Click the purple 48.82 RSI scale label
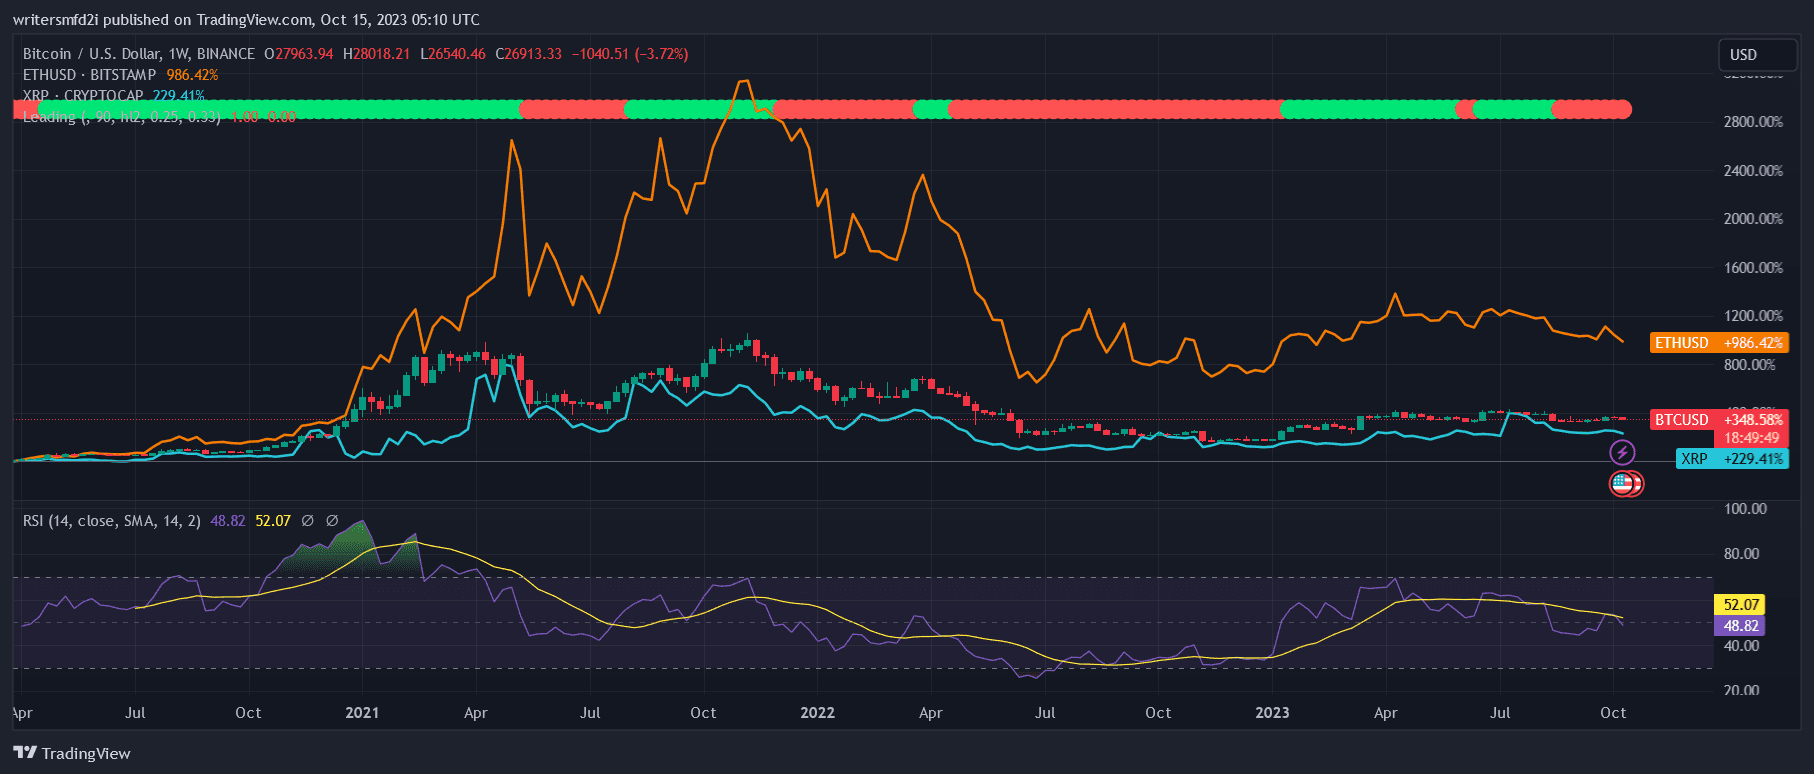The height and width of the screenshot is (774, 1814). click(x=1740, y=626)
